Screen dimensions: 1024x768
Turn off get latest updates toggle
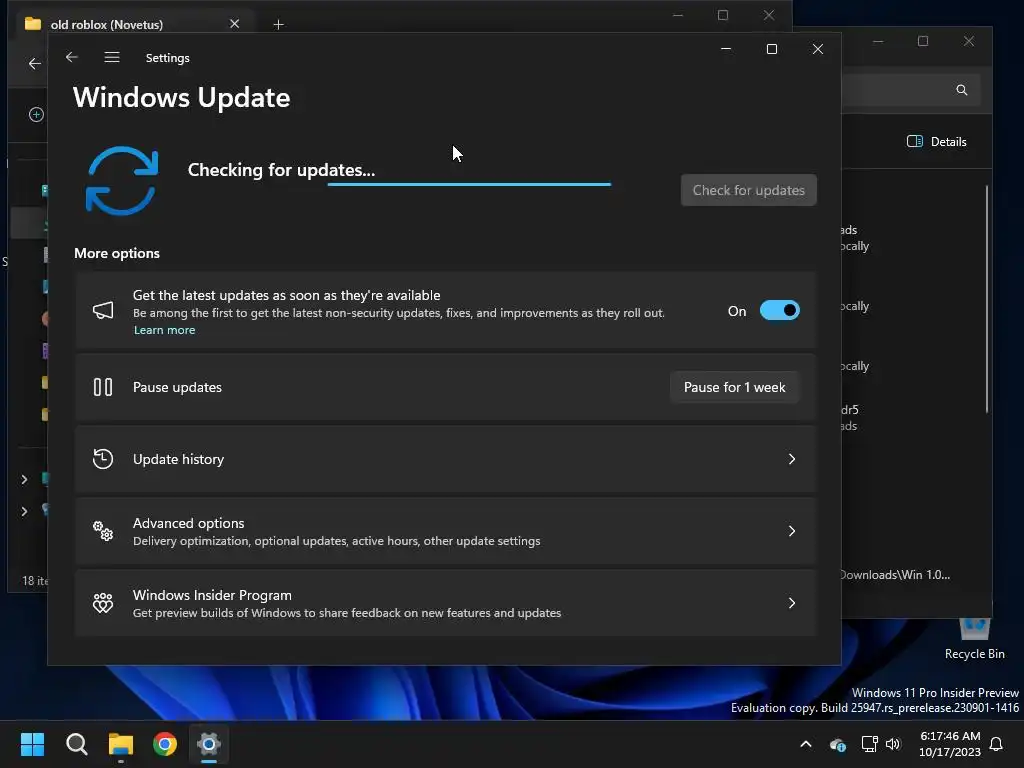coord(779,311)
